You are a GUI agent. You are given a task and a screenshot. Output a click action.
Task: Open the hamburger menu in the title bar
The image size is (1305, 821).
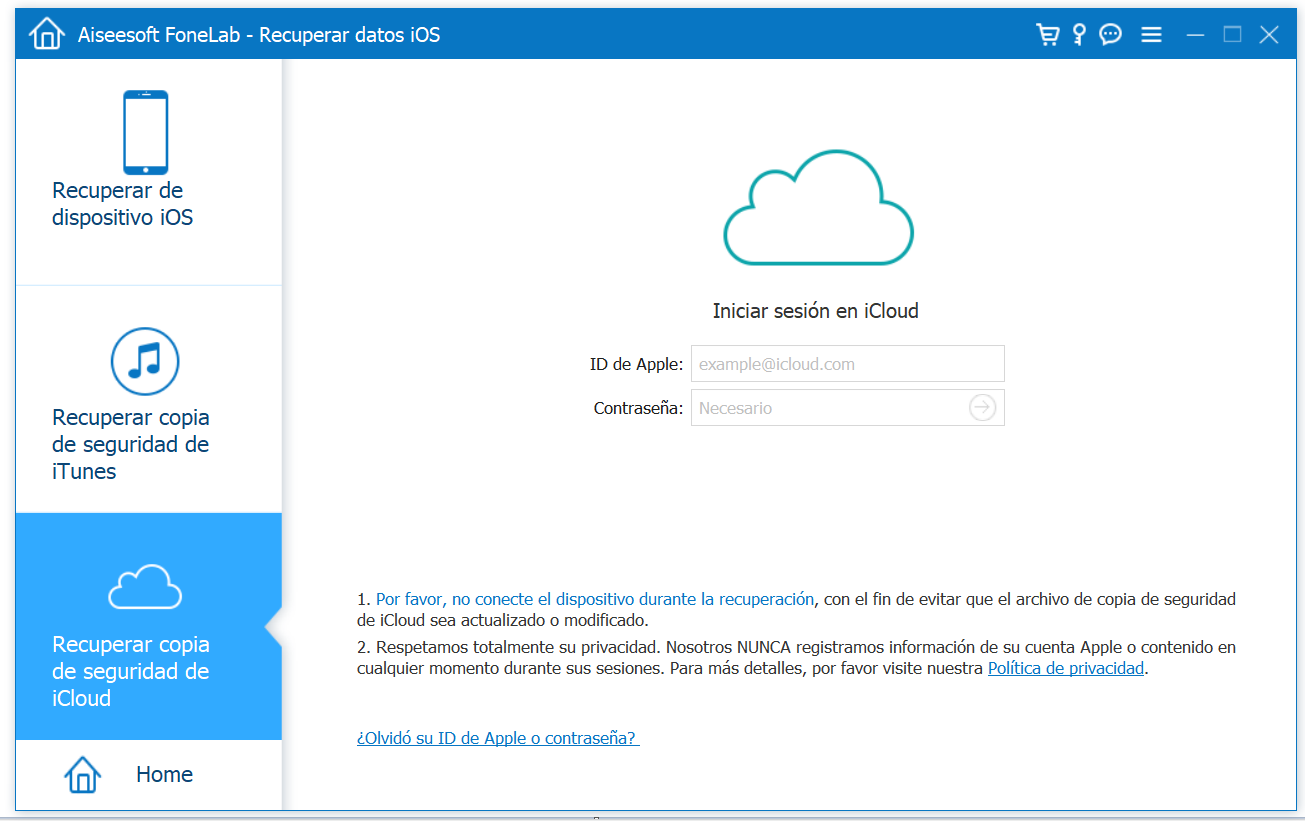(x=1151, y=35)
